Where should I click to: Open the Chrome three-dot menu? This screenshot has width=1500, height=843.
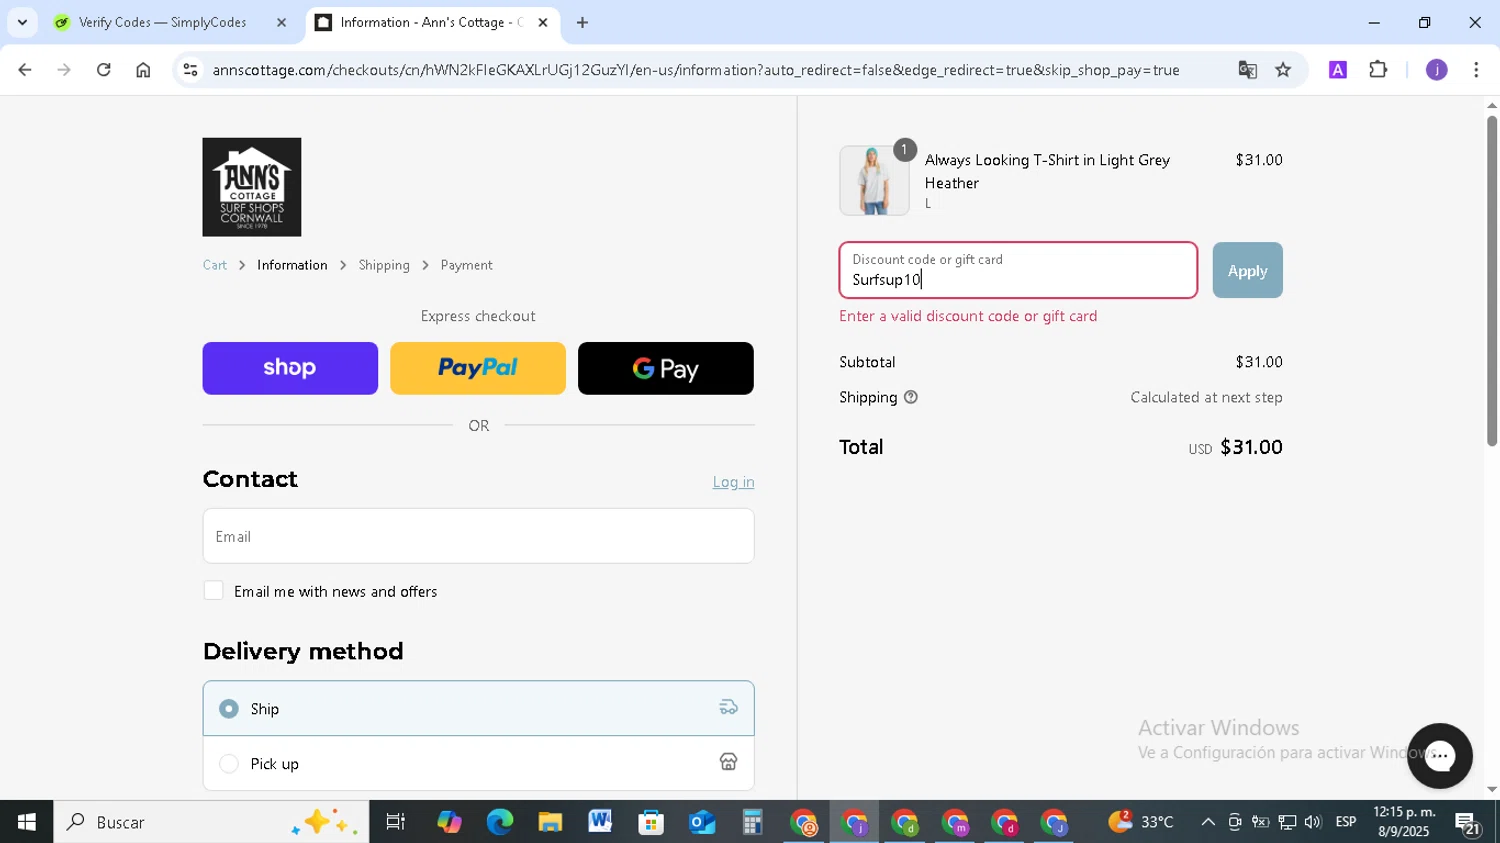pos(1476,70)
